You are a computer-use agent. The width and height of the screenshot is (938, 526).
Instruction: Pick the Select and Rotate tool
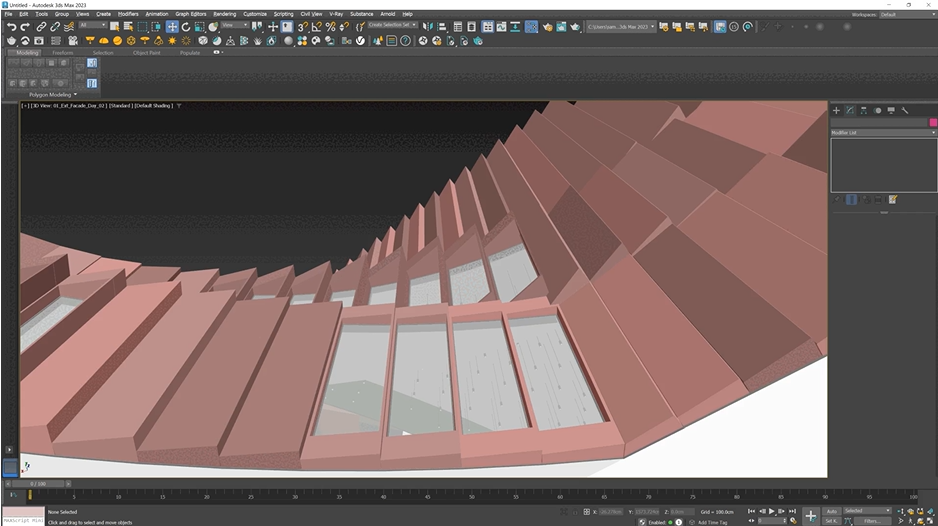click(x=186, y=27)
